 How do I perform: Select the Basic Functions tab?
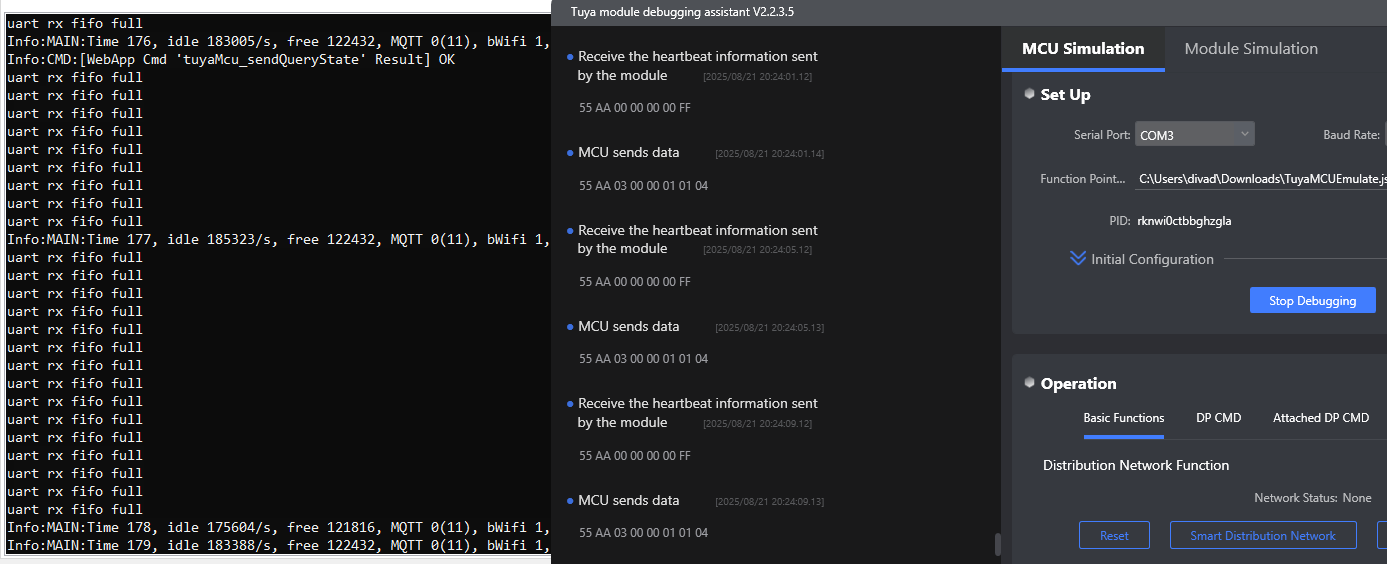(x=1123, y=418)
